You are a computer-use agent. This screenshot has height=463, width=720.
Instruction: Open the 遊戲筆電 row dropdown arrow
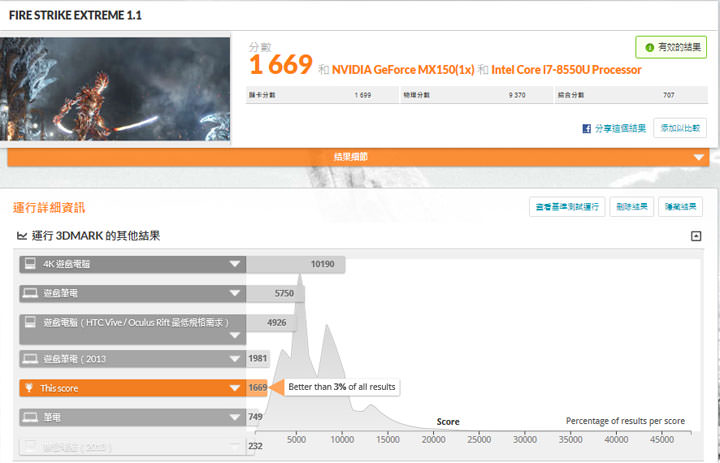click(x=235, y=294)
